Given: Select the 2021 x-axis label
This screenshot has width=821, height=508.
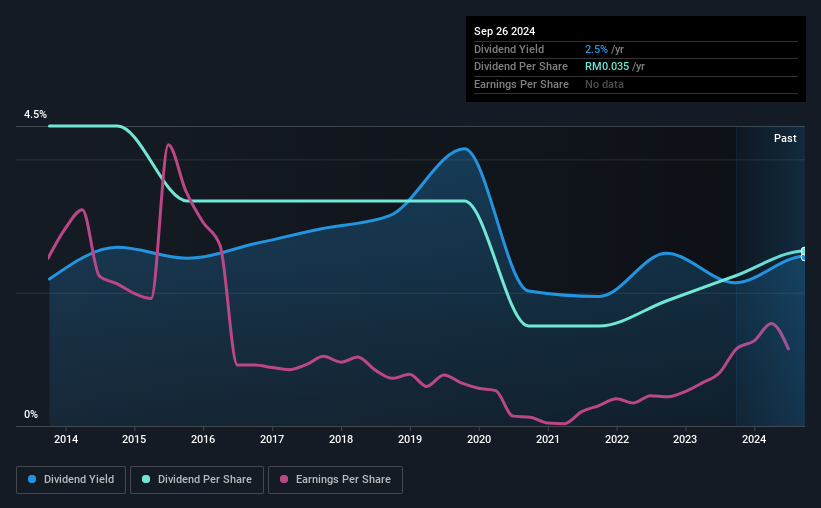Looking at the screenshot, I should [548, 439].
